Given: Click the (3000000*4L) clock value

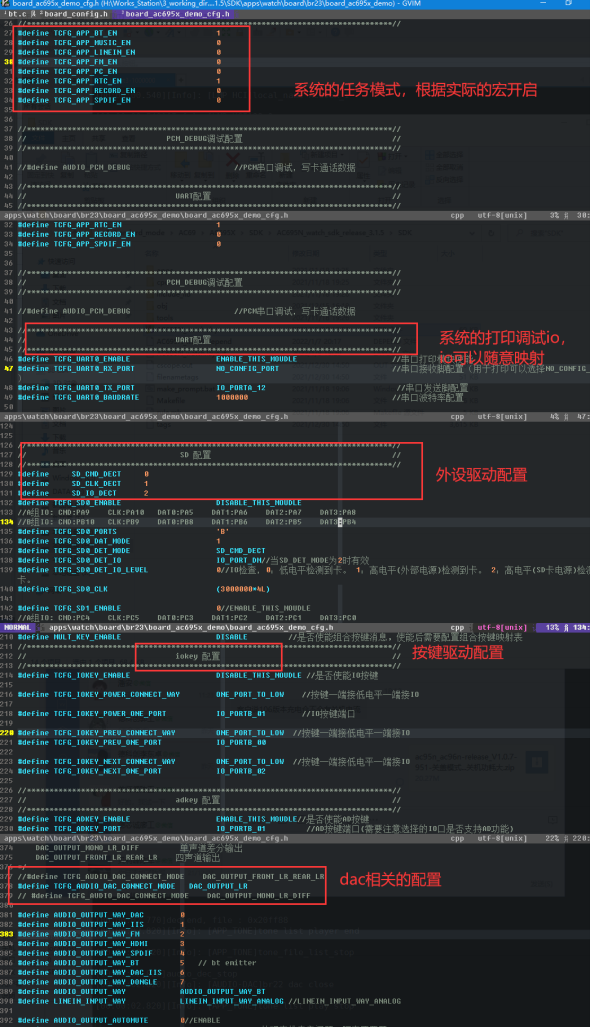Looking at the screenshot, I should pos(243,589).
